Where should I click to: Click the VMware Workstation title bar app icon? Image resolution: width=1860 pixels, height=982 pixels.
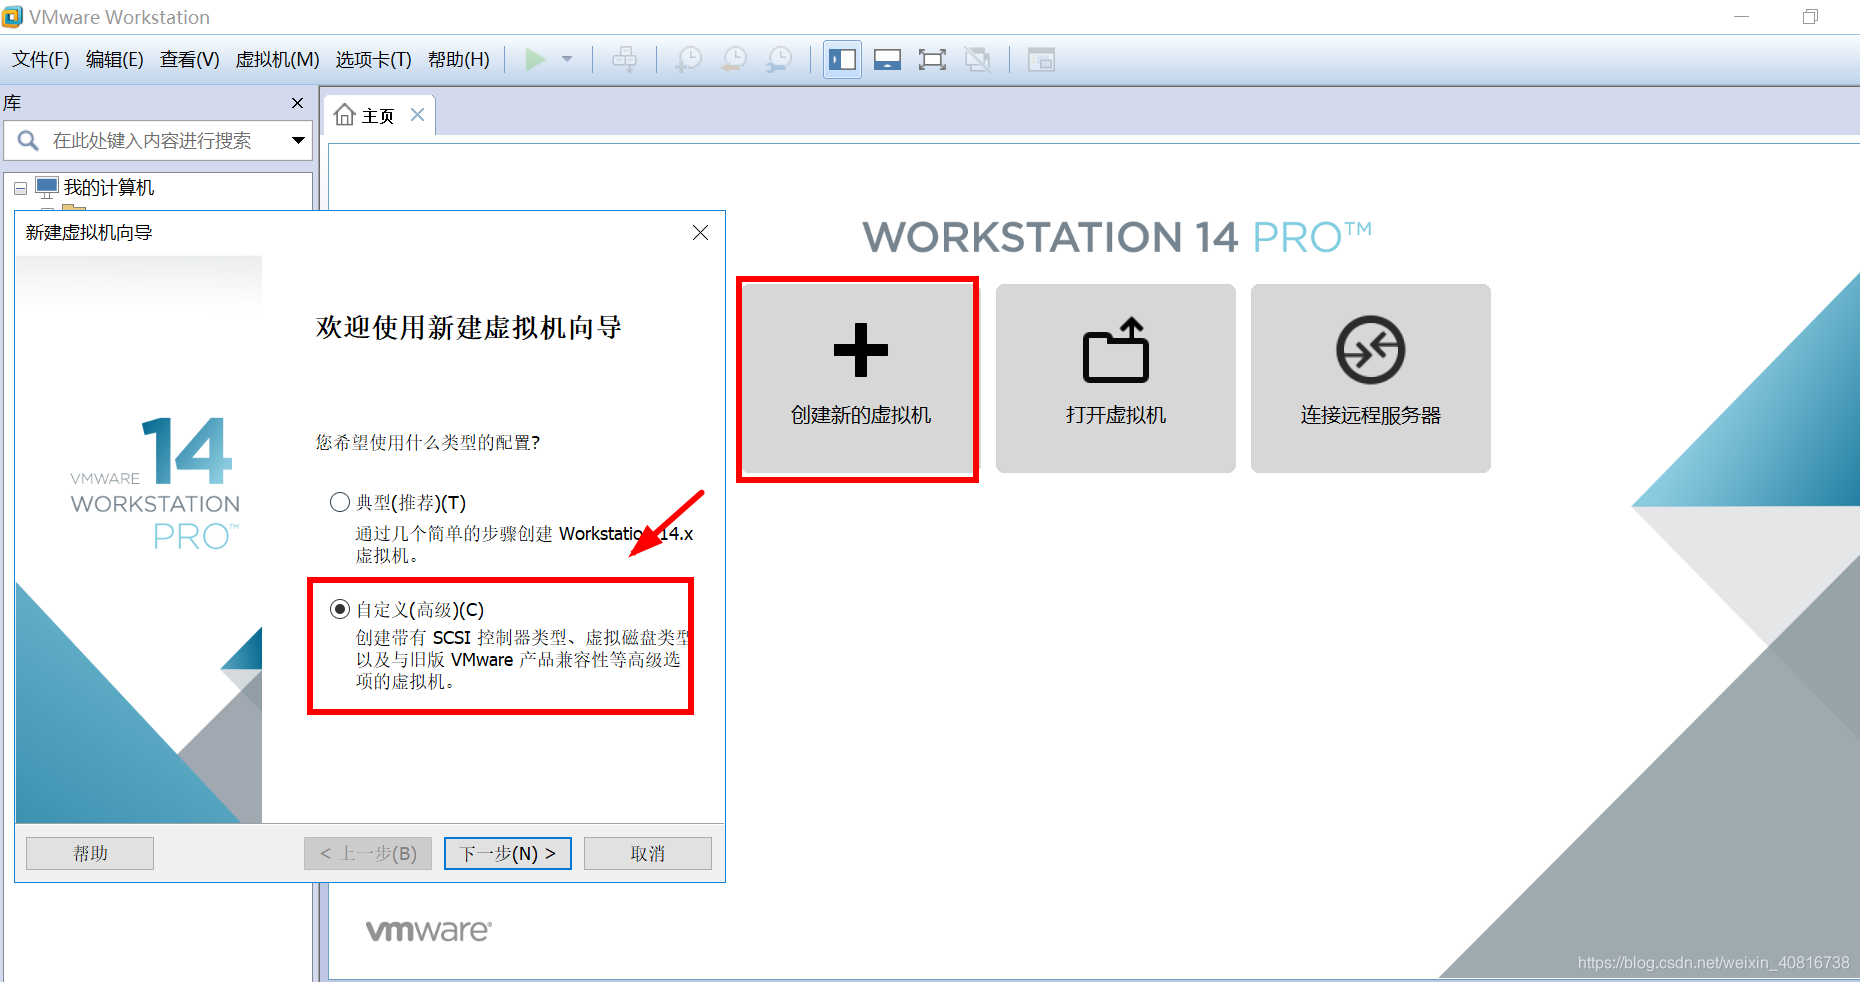click(x=12, y=17)
